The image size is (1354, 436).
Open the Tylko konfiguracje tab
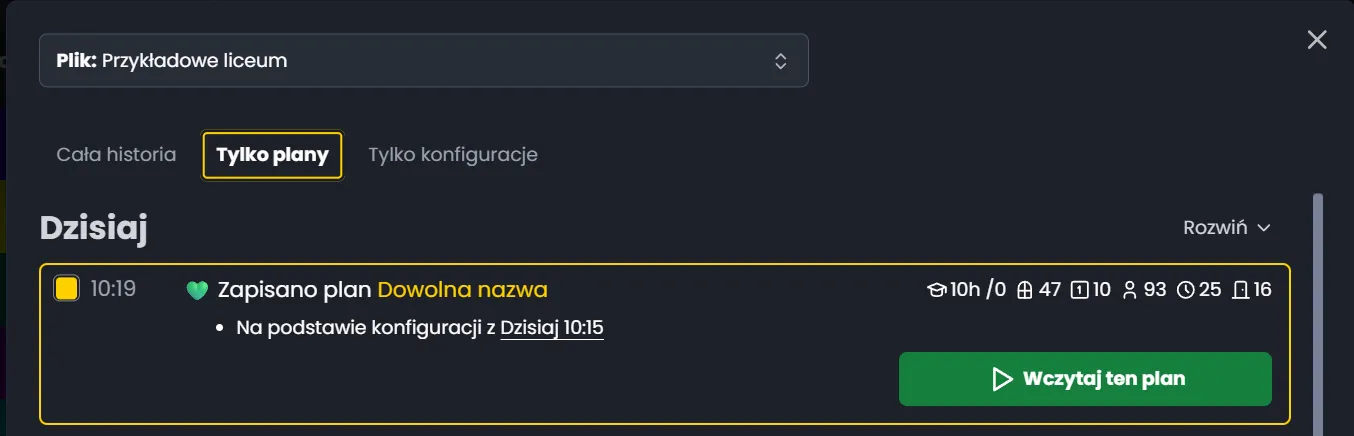(453, 155)
